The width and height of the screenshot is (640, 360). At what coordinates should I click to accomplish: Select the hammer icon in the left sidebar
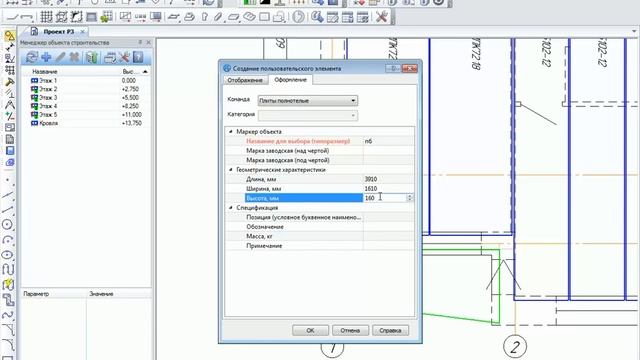[9, 82]
